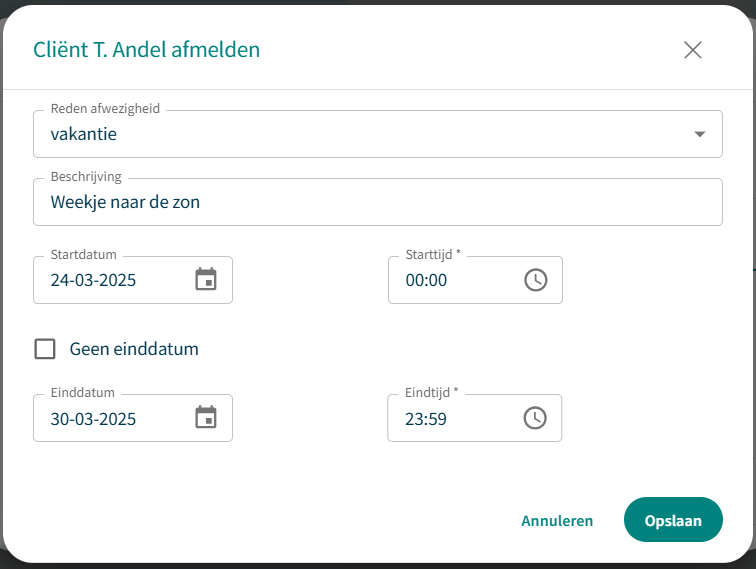
Task: Open the Eindtijd clock picker icon
Action: pos(536,418)
